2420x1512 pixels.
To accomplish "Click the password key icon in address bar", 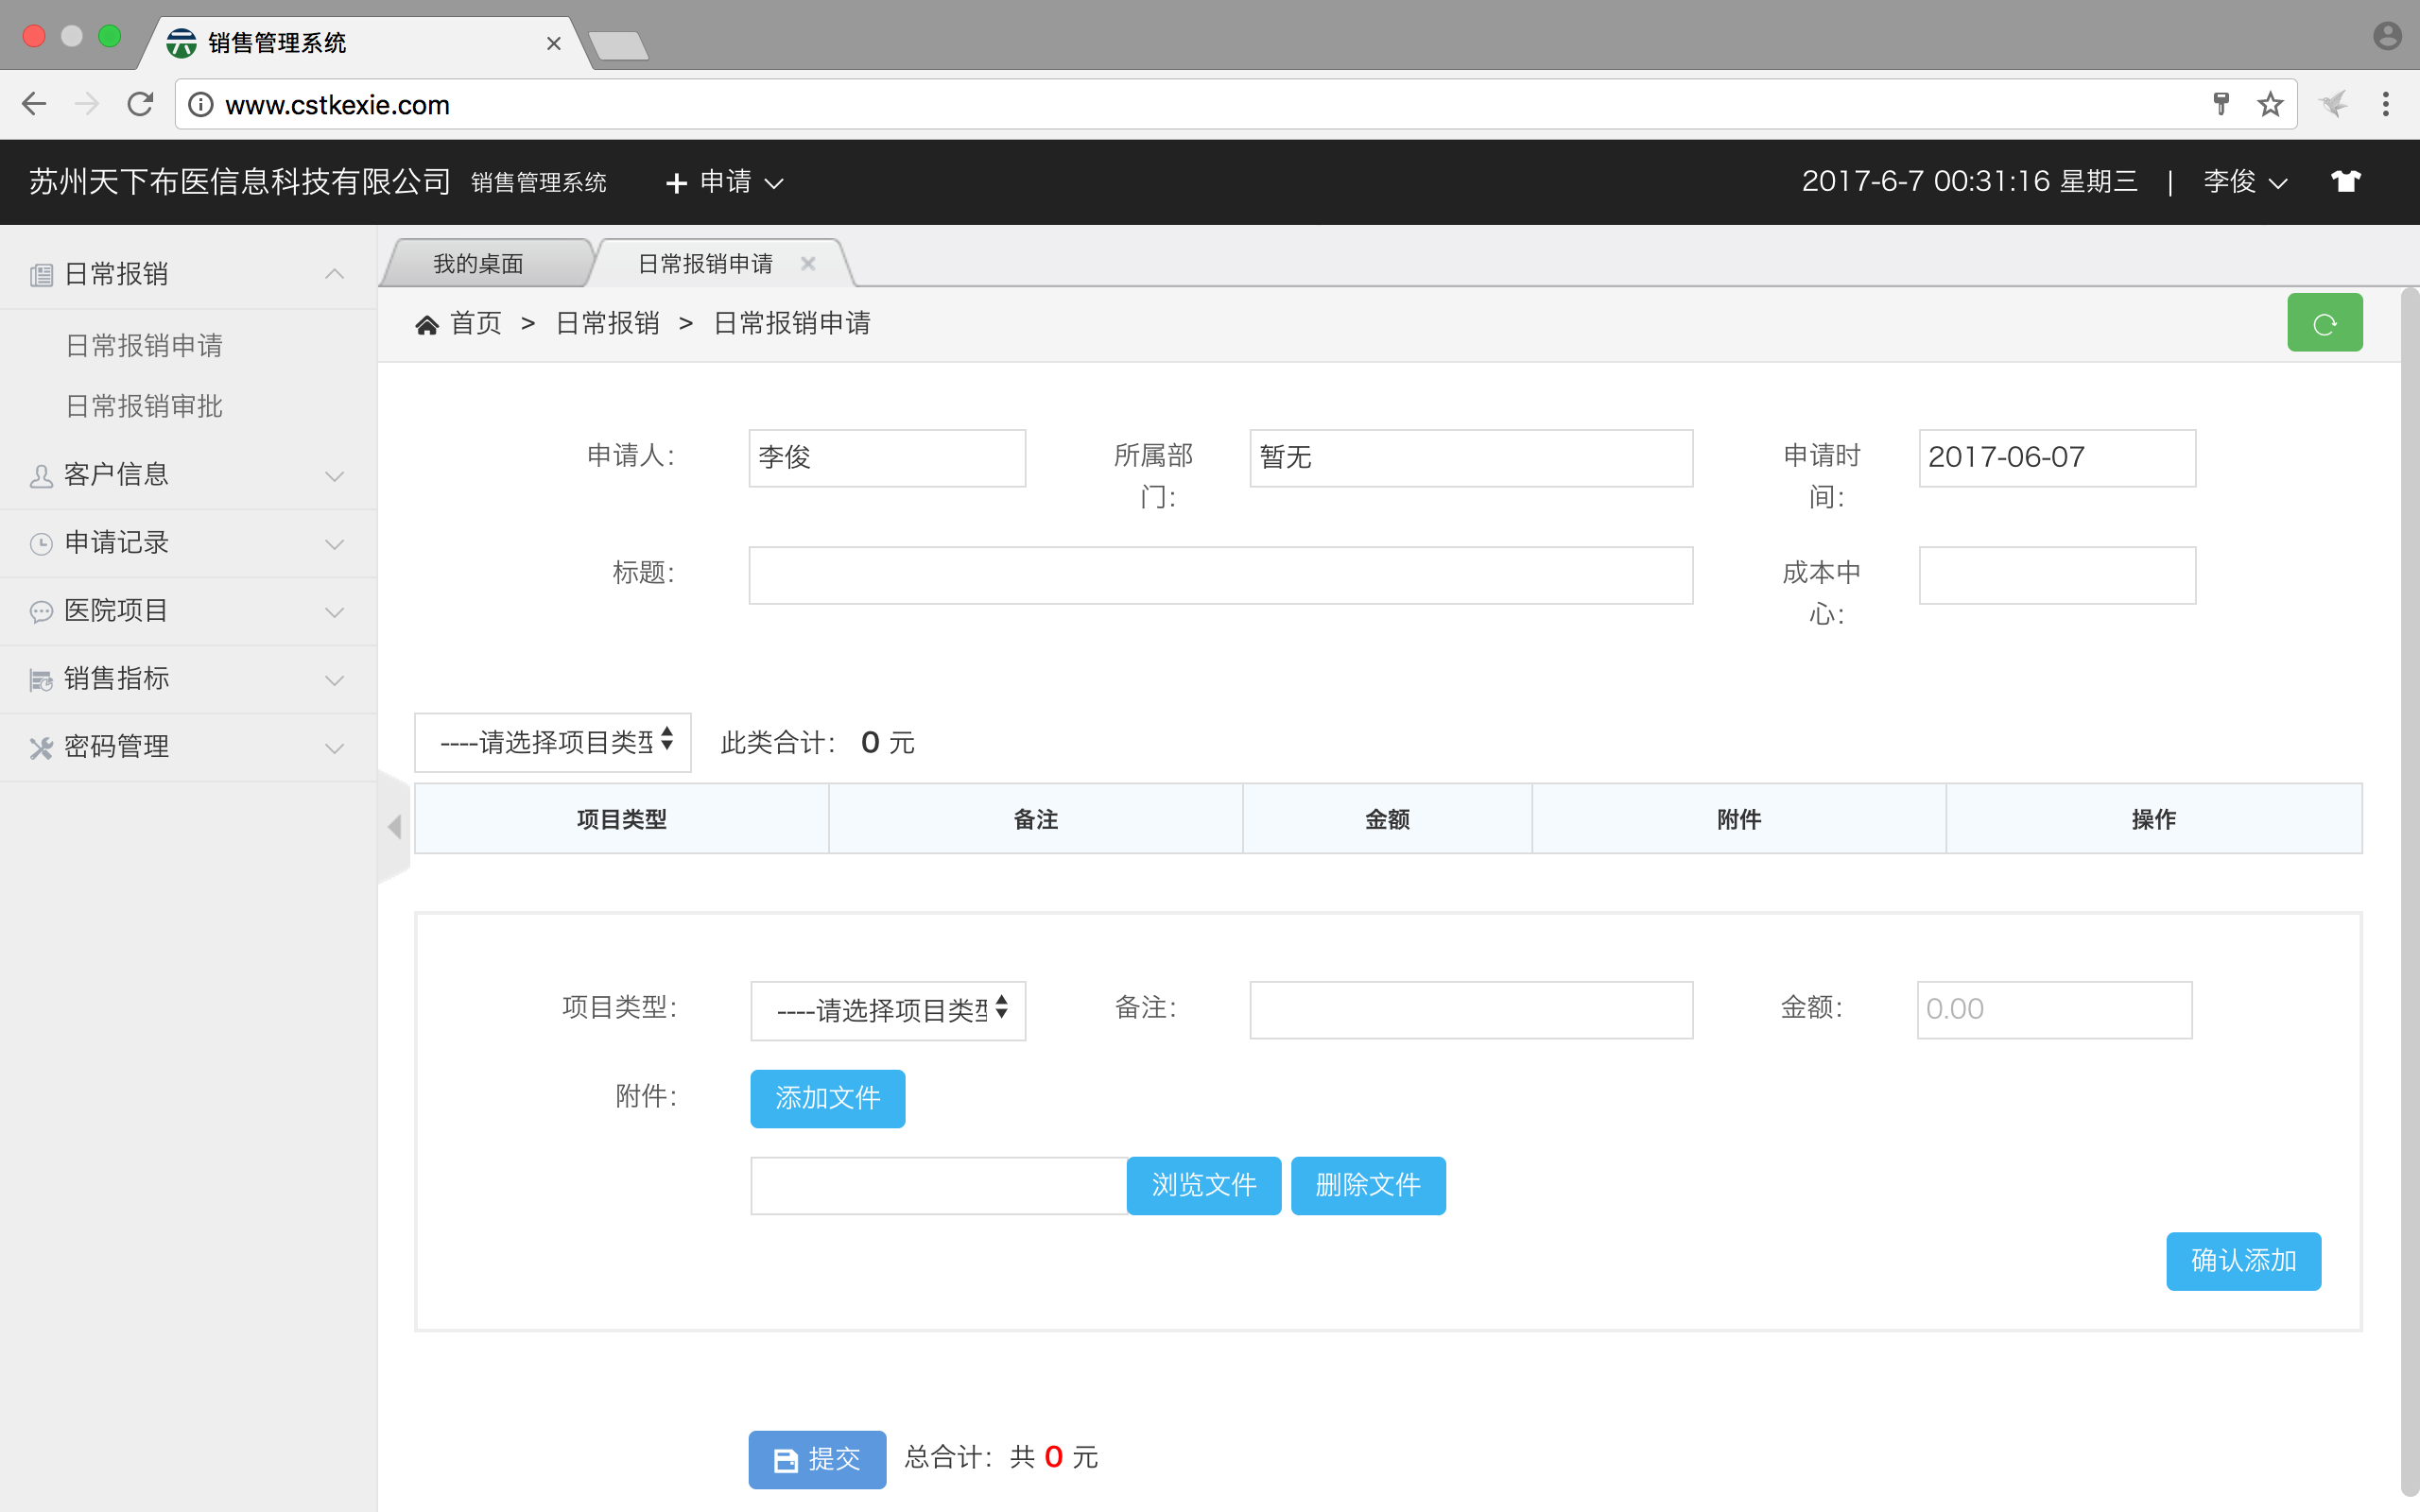I will click(2221, 104).
